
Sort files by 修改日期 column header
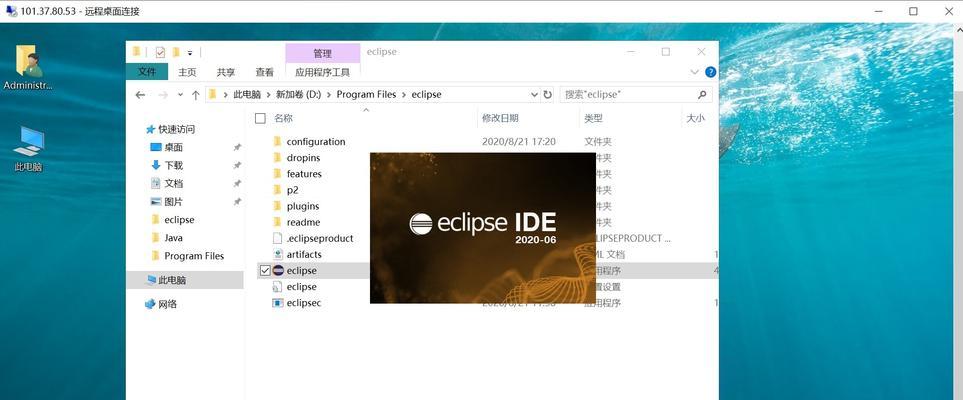(x=500, y=118)
